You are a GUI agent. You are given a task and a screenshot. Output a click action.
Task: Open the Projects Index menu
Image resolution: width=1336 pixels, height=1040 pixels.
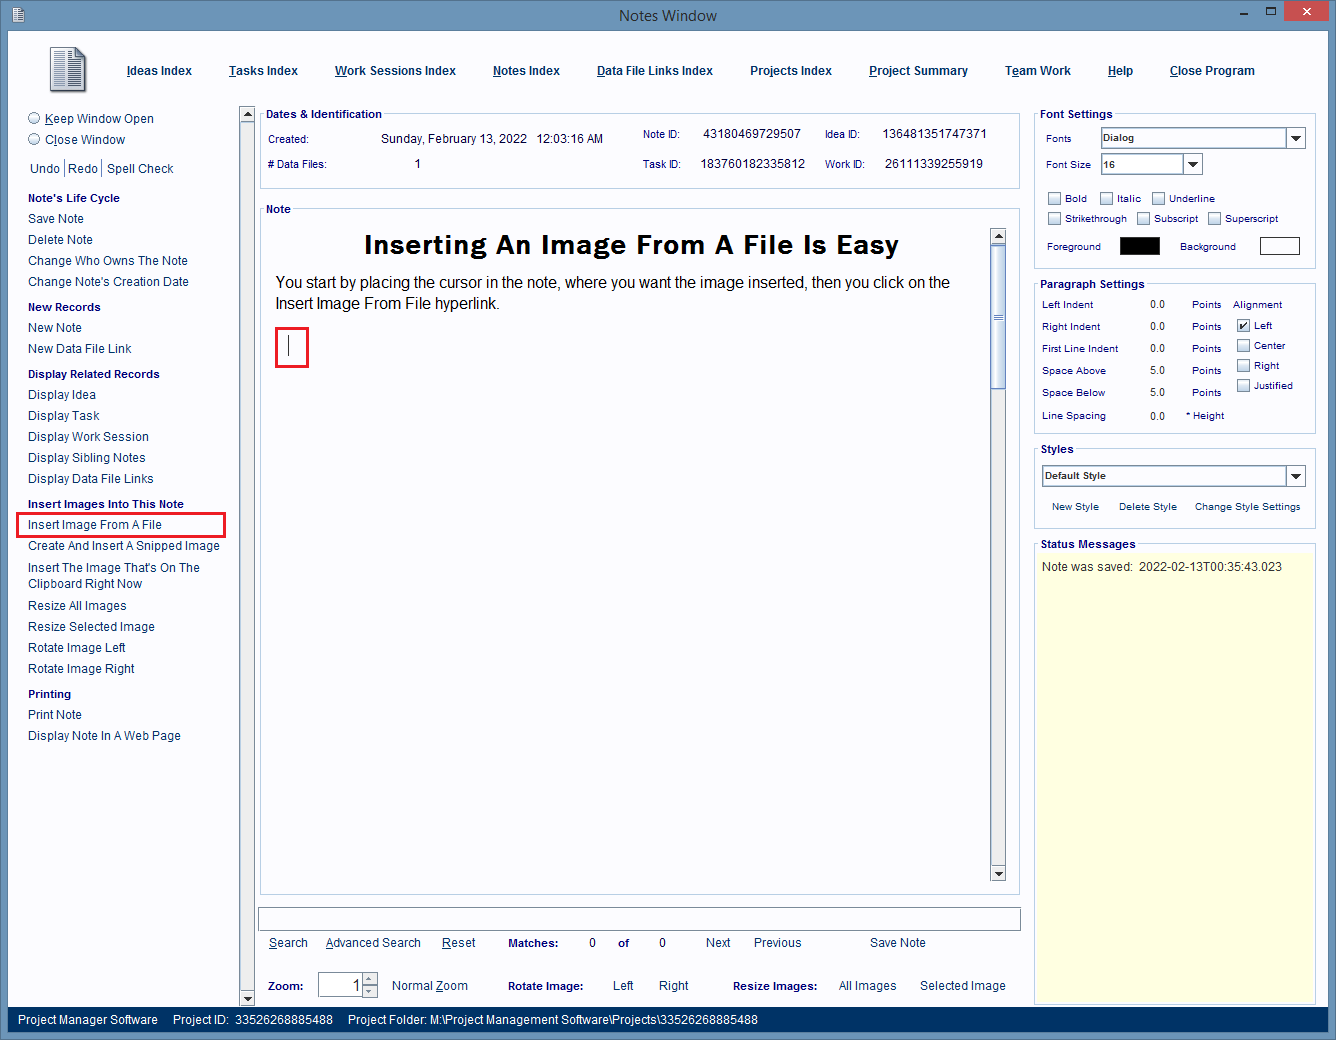pyautogui.click(x=791, y=71)
